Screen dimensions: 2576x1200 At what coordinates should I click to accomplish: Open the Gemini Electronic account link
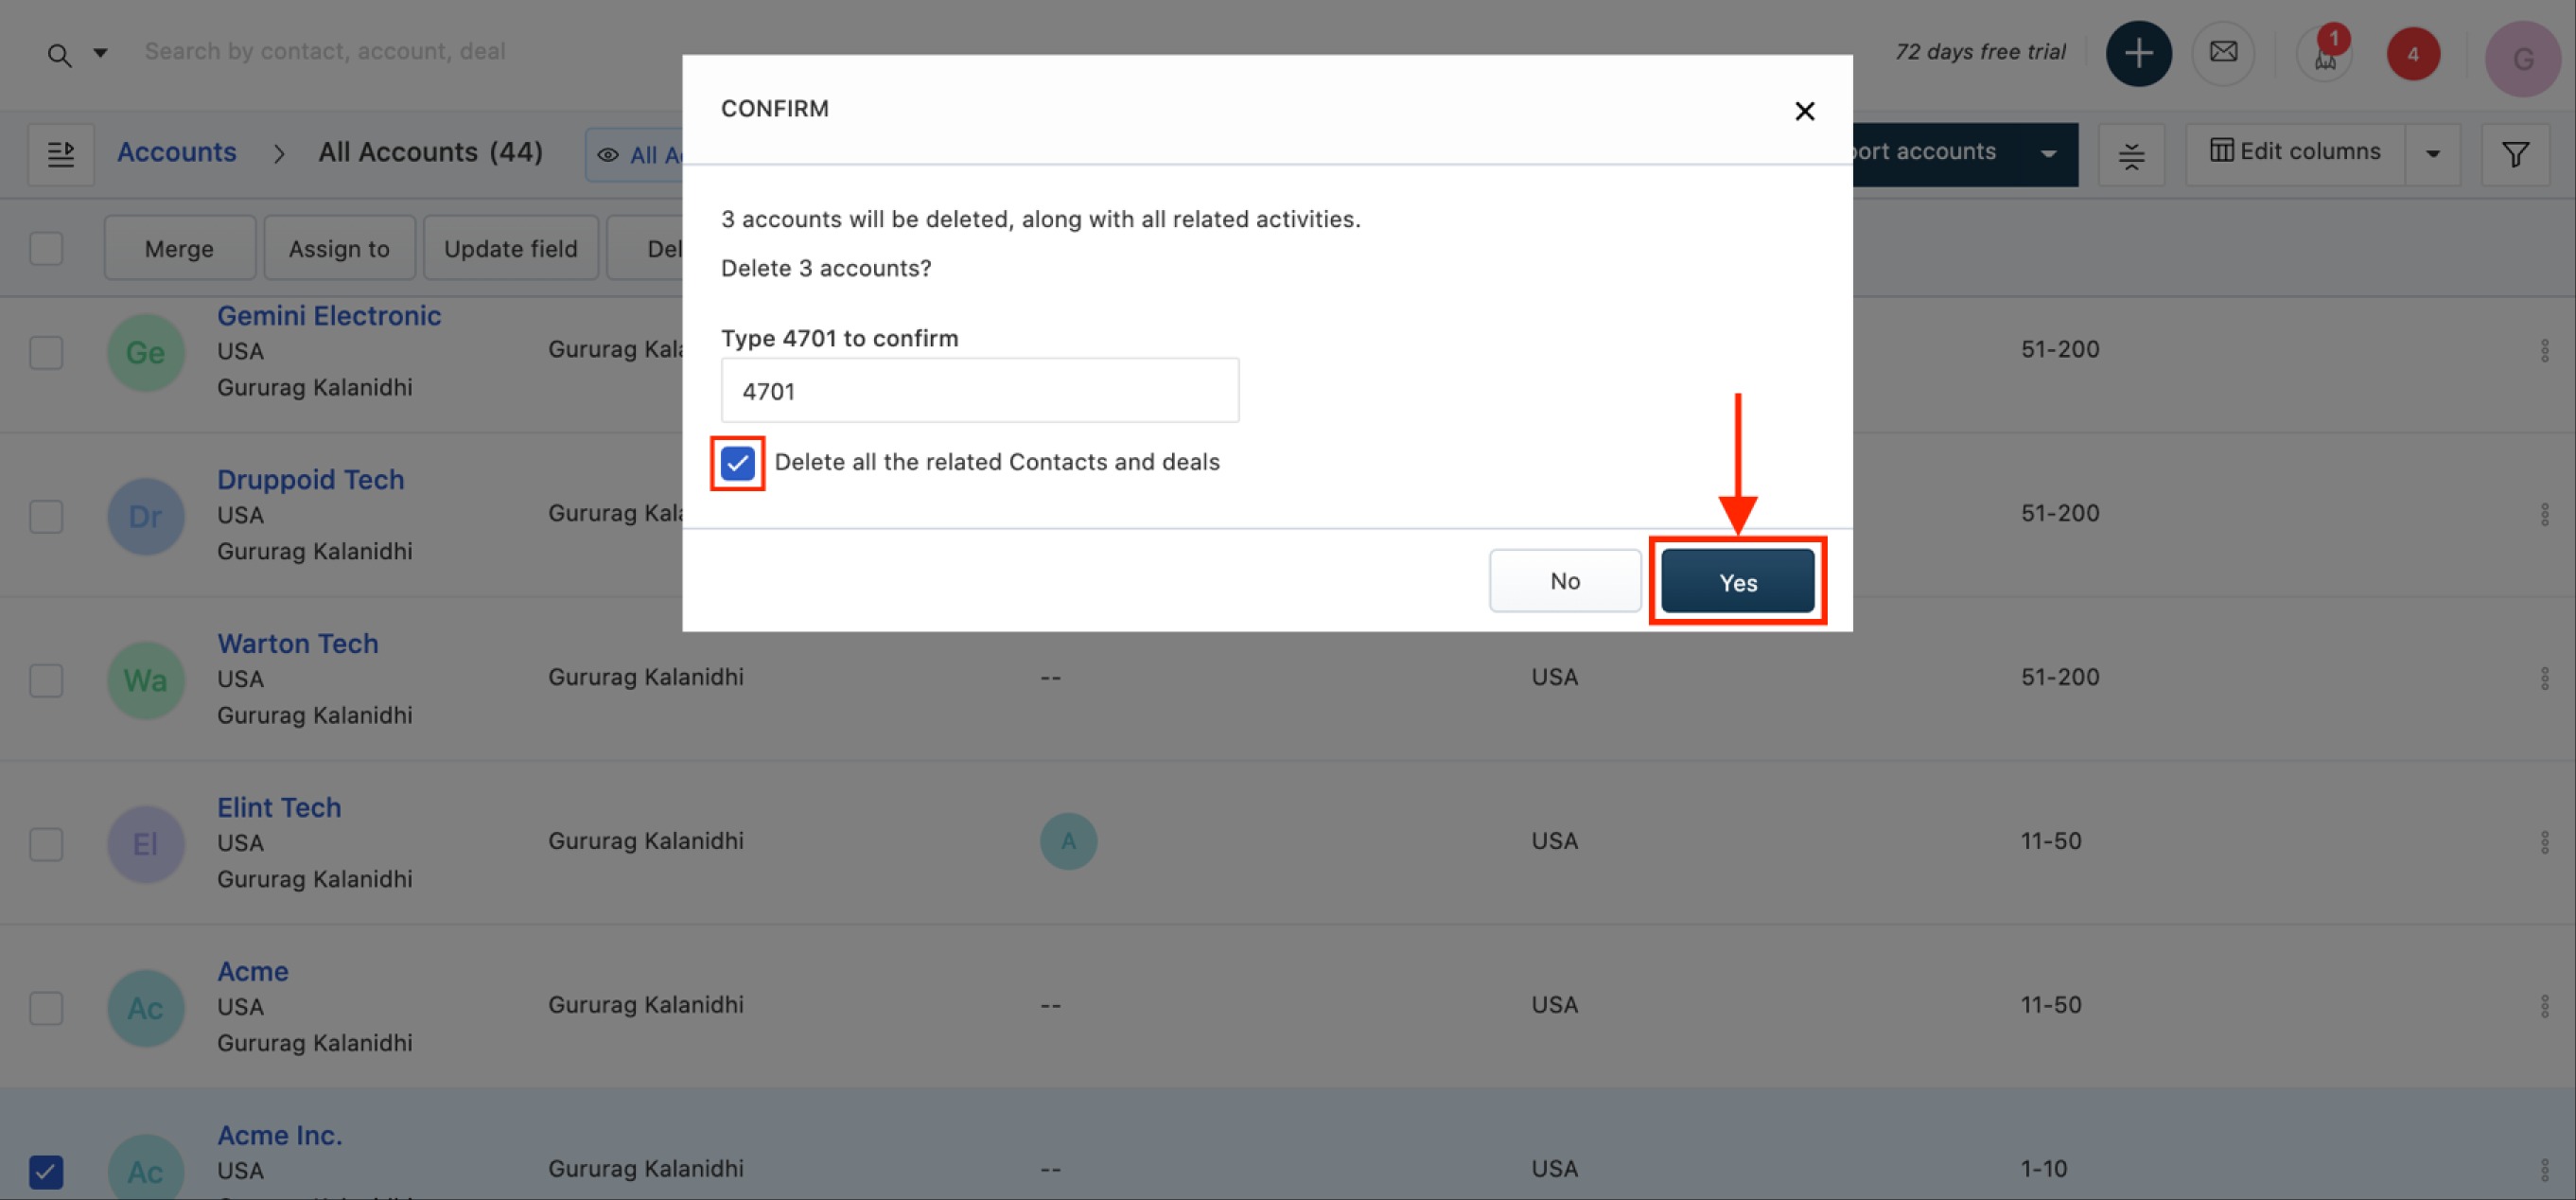tap(329, 315)
